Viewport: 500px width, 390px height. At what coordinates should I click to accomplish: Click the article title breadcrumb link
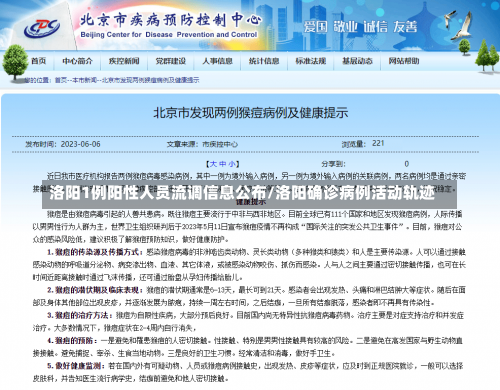[150, 80]
